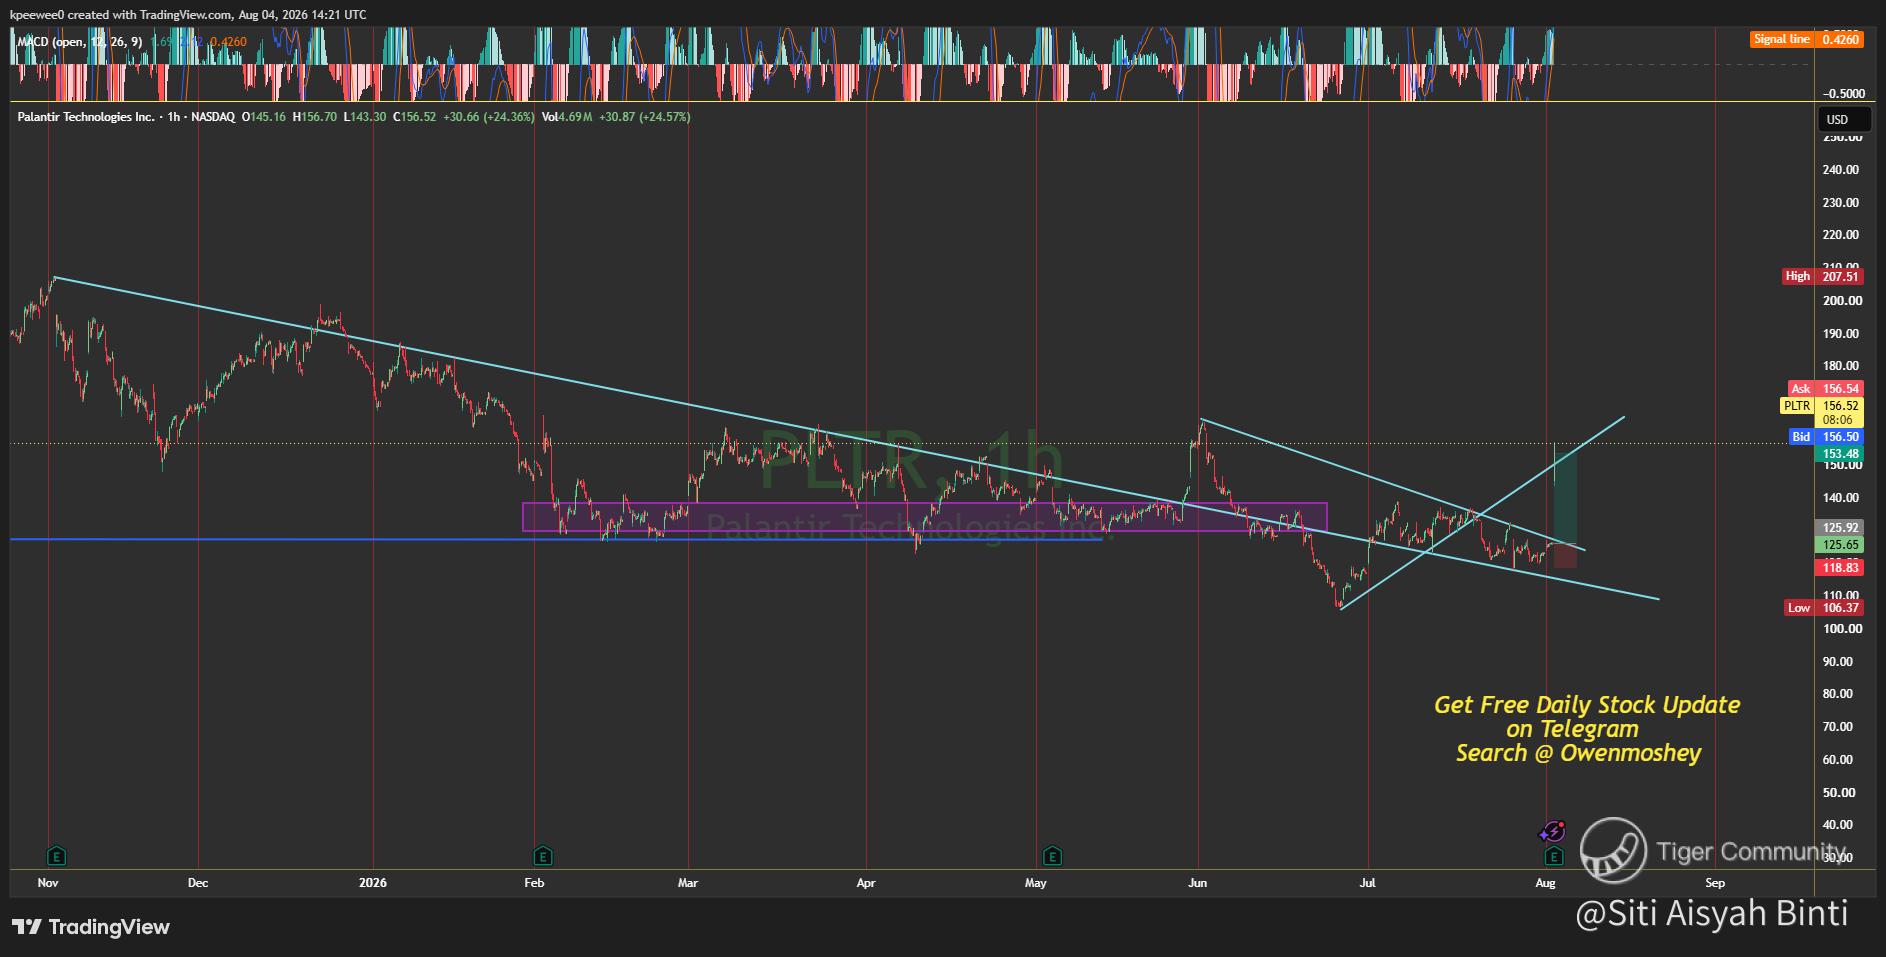Open the earnings marker above Feb
The width and height of the screenshot is (1886, 957).
(x=543, y=856)
